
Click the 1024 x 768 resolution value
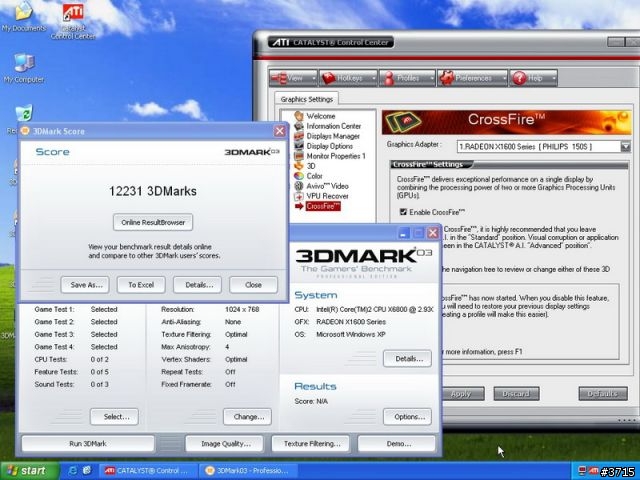[242, 309]
